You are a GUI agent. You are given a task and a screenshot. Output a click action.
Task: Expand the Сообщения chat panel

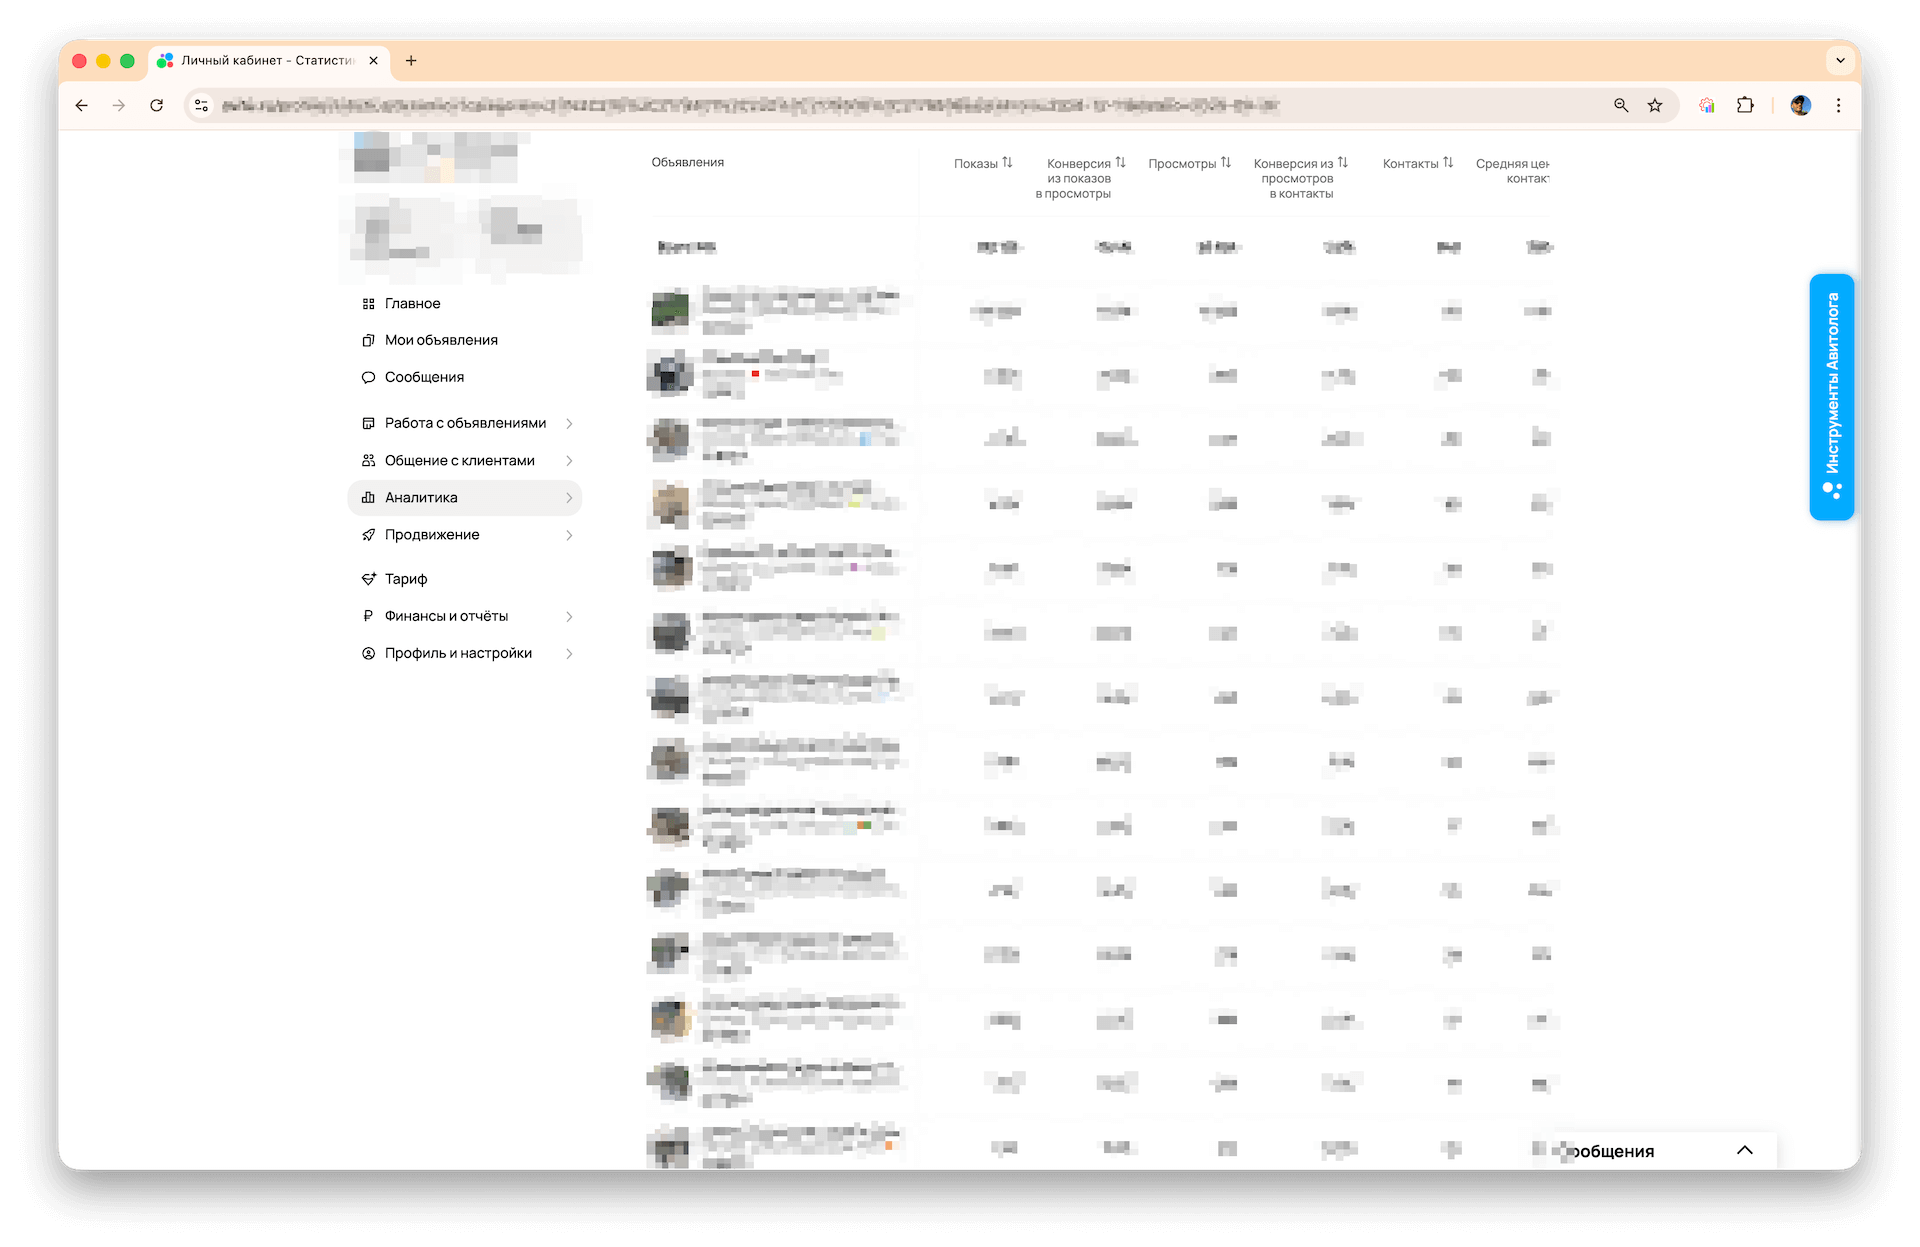(1745, 1150)
